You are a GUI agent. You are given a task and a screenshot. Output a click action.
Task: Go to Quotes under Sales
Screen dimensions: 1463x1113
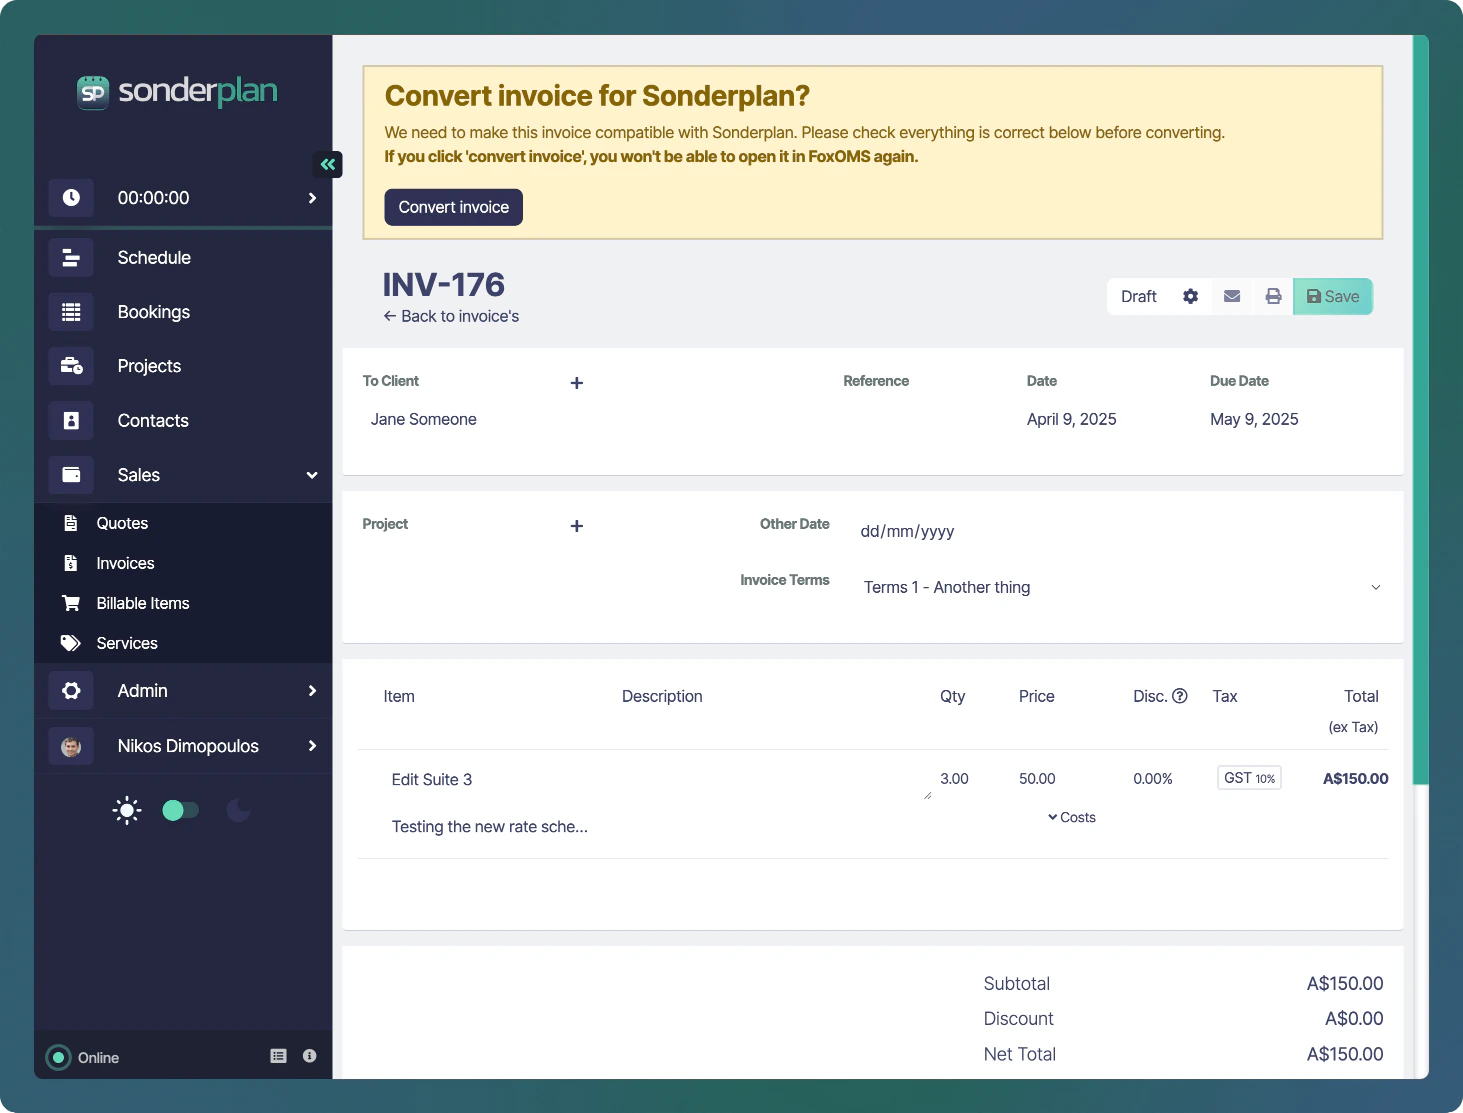(x=122, y=523)
